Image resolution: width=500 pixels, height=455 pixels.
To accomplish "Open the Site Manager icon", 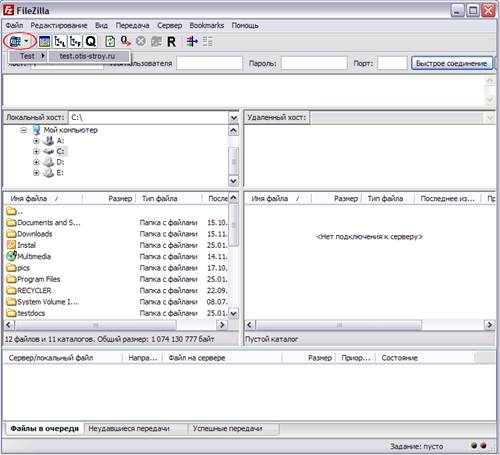I will click(15, 42).
